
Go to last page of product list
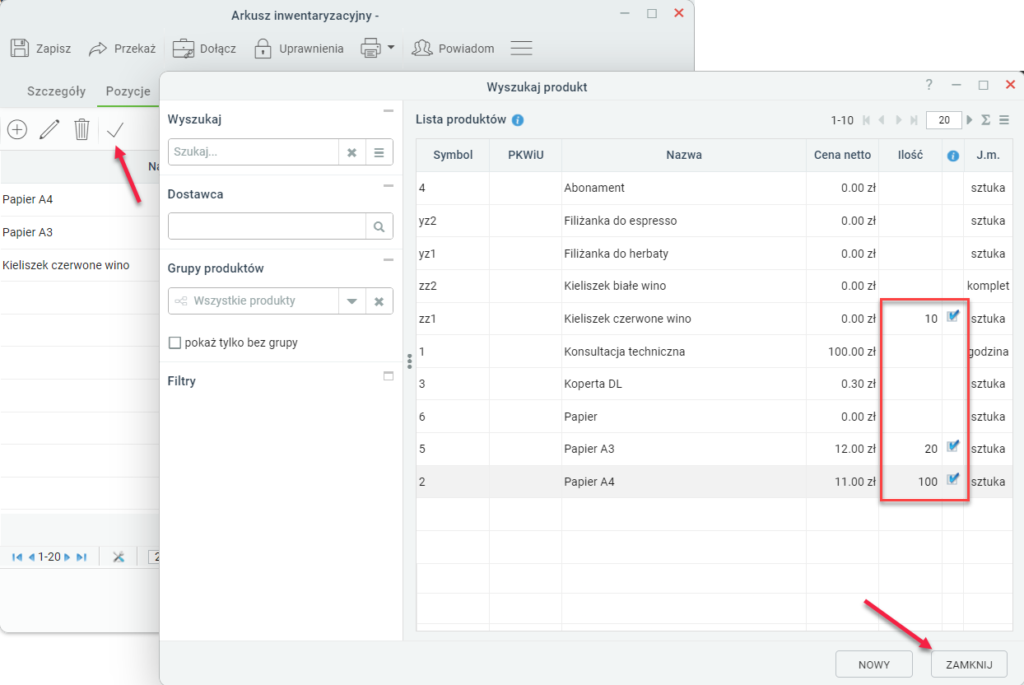(914, 120)
